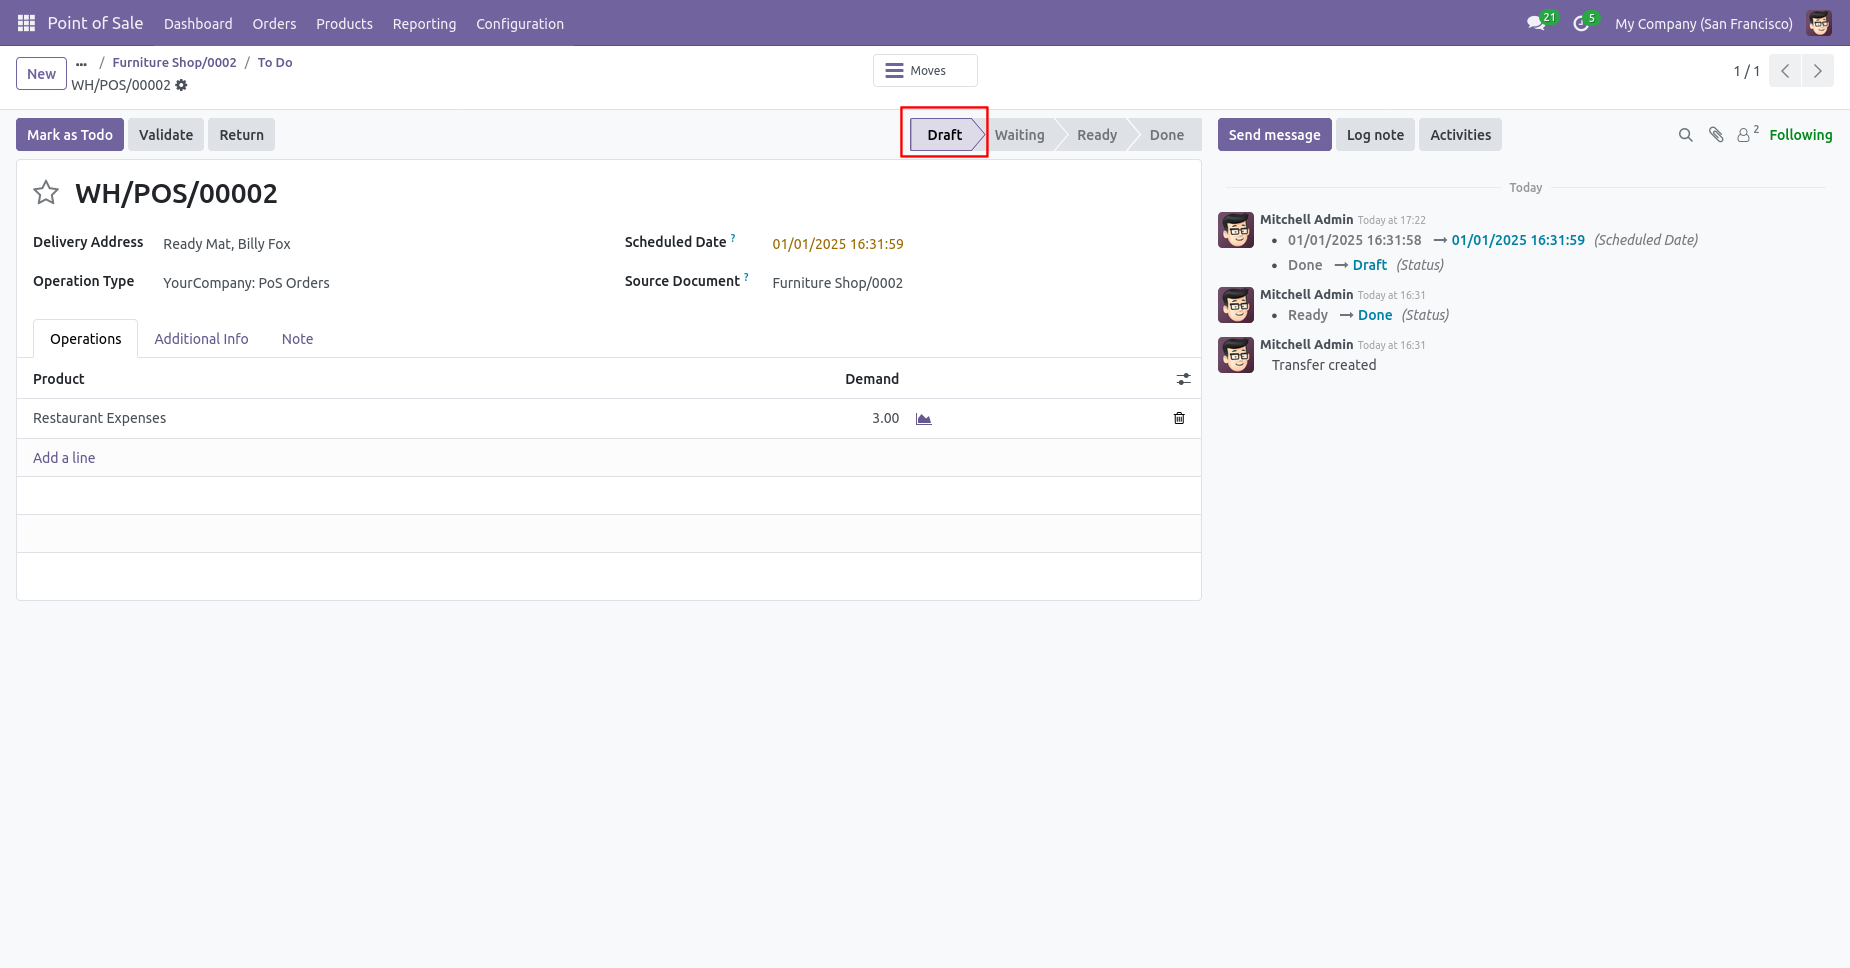Toggle the Following status
The height and width of the screenshot is (968, 1850).
point(1800,135)
